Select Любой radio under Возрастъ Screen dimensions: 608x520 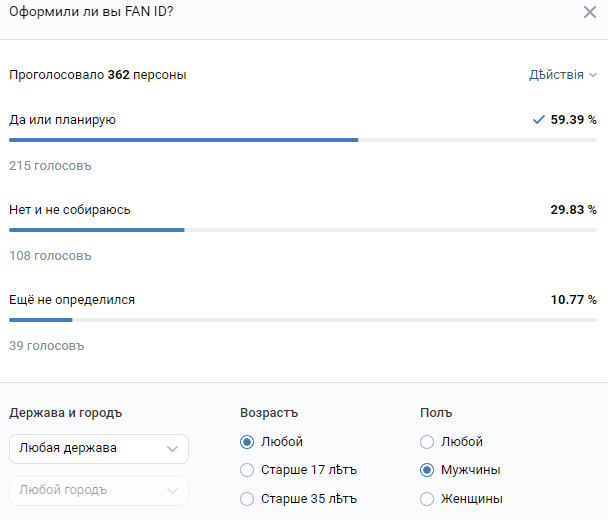(247, 442)
